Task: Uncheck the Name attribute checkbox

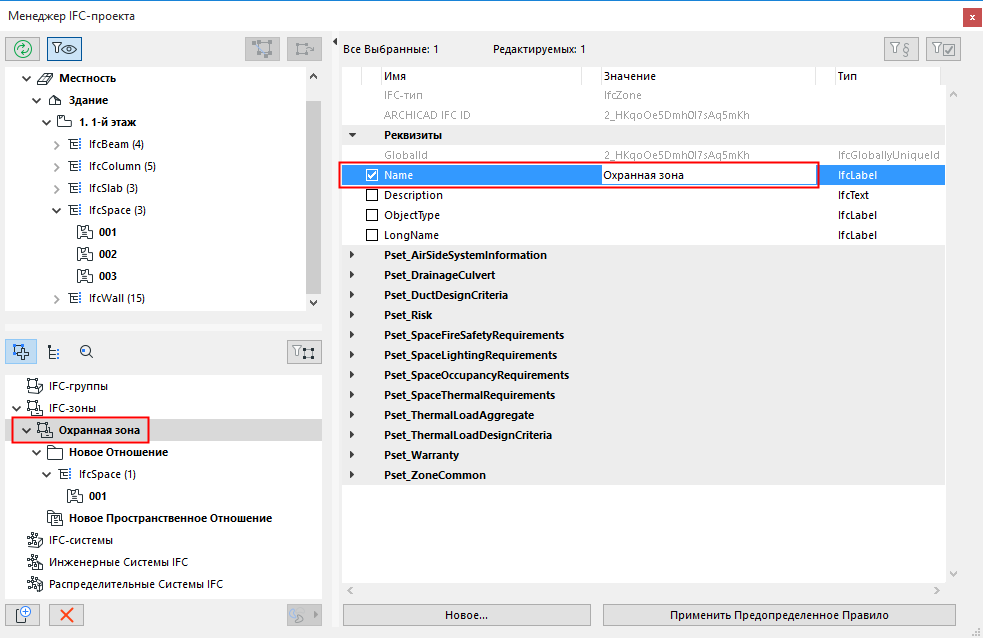Action: [x=372, y=174]
